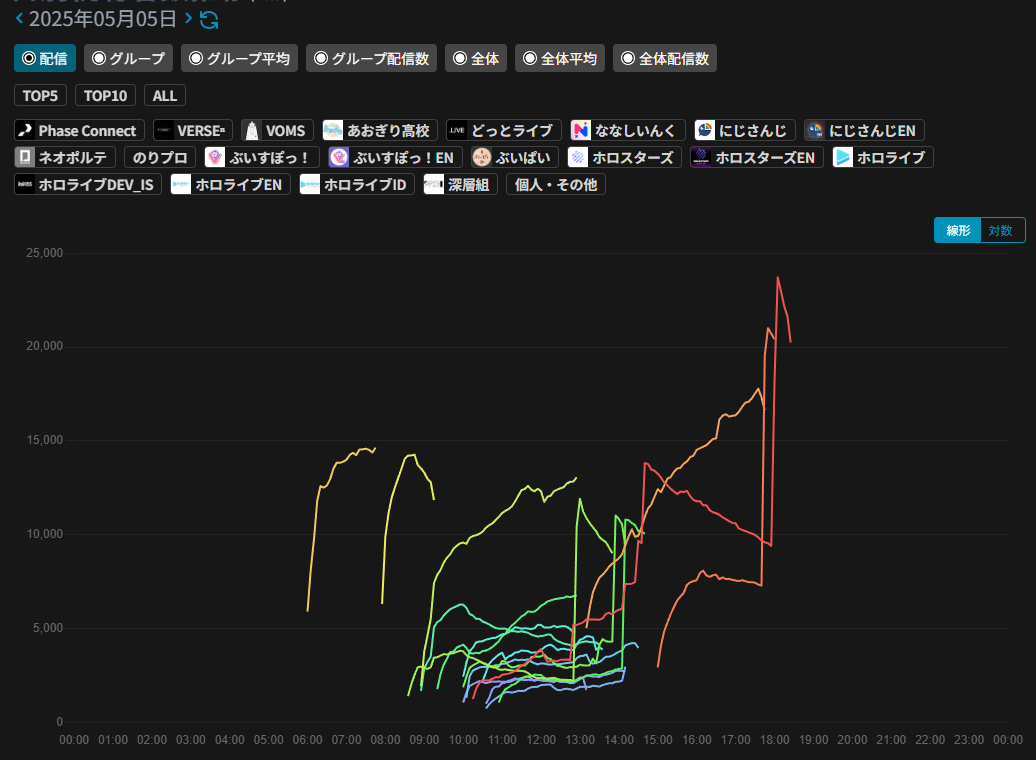Toggle the ホロライブ group label

pyautogui.click(x=891, y=157)
